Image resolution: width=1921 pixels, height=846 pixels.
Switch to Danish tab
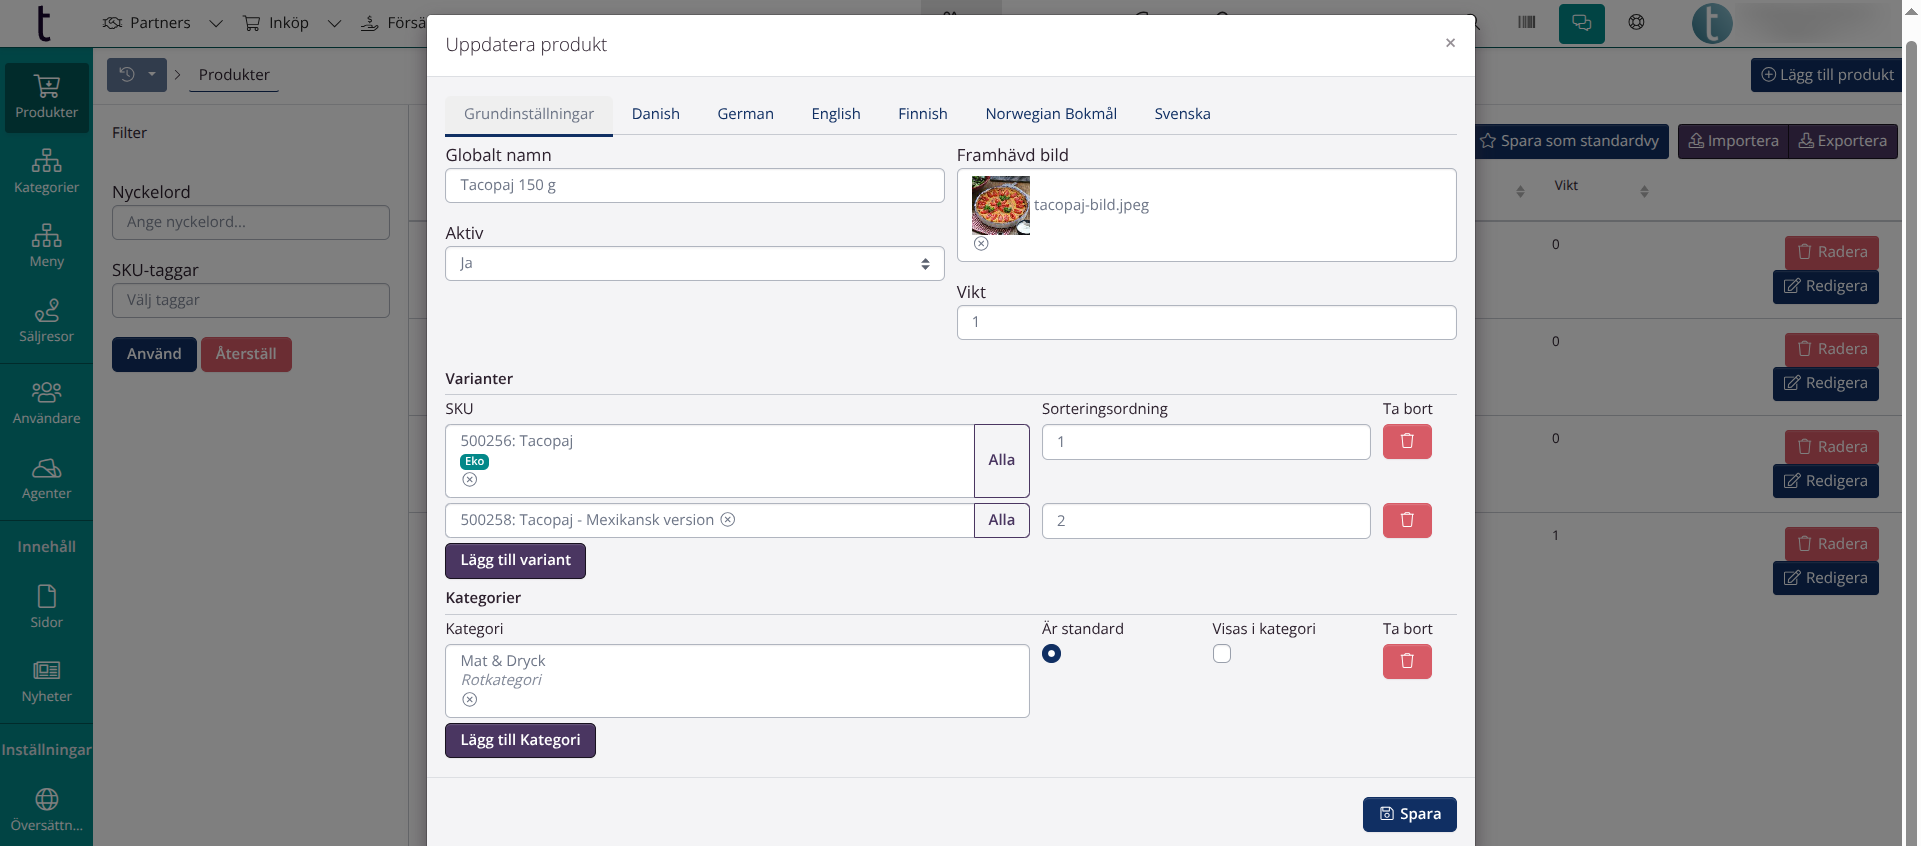(656, 114)
